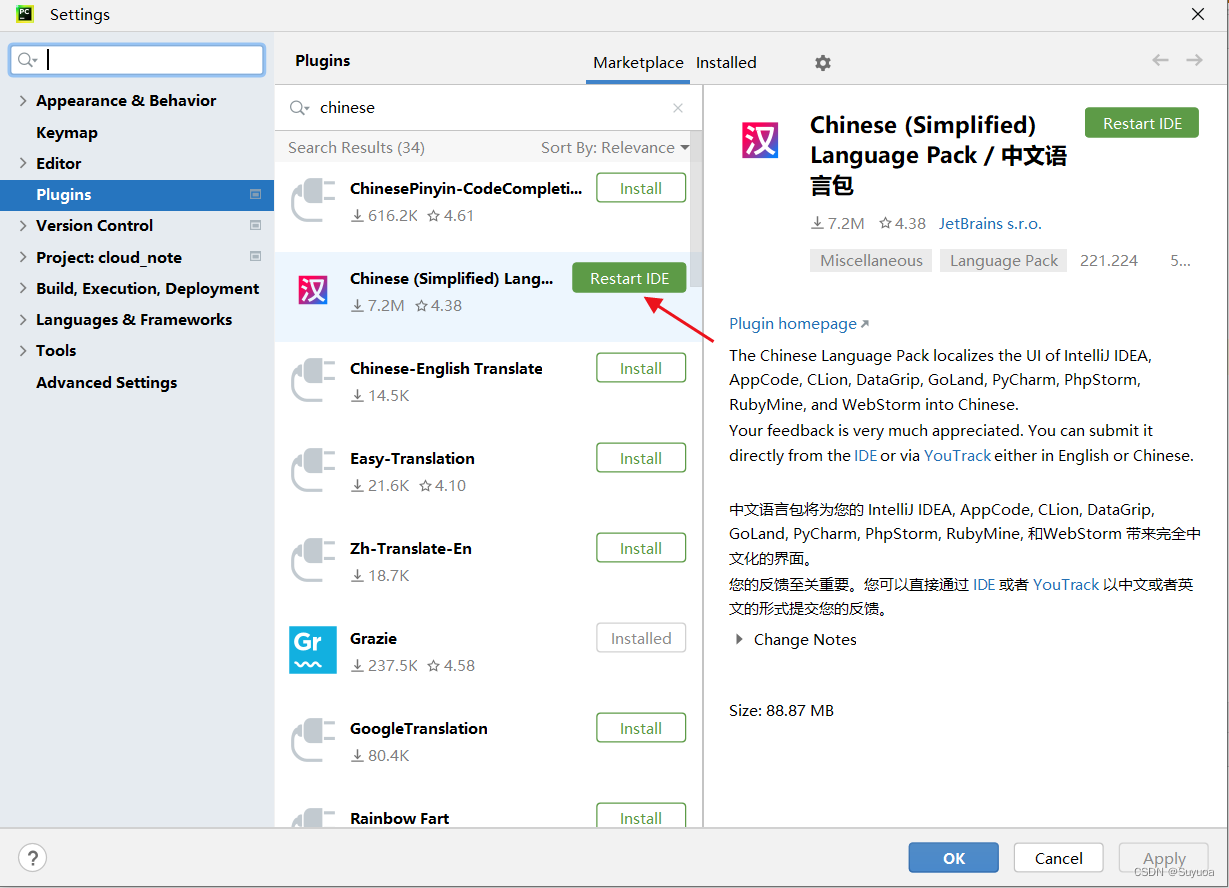
Task: Click the Search Results (34) label
Action: click(x=356, y=148)
